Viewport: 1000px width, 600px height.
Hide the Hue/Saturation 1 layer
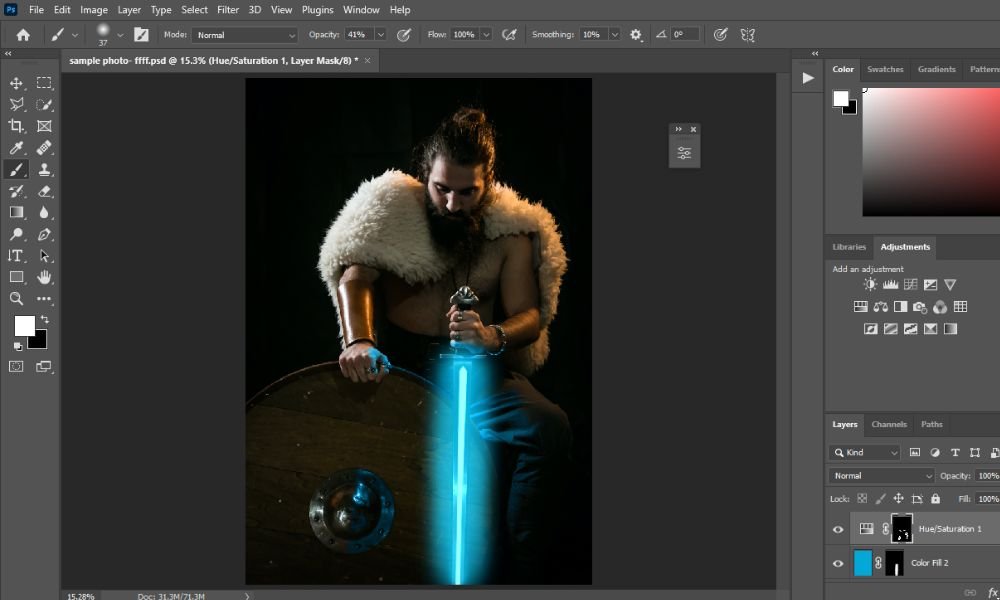click(x=838, y=529)
